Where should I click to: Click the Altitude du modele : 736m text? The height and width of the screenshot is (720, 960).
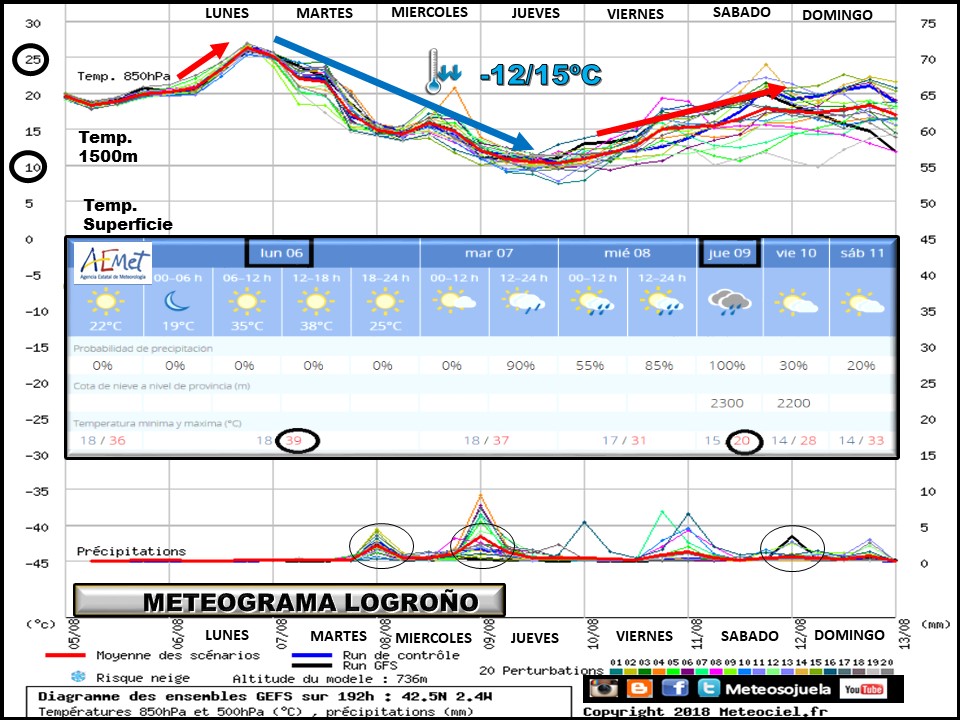pos(330,678)
